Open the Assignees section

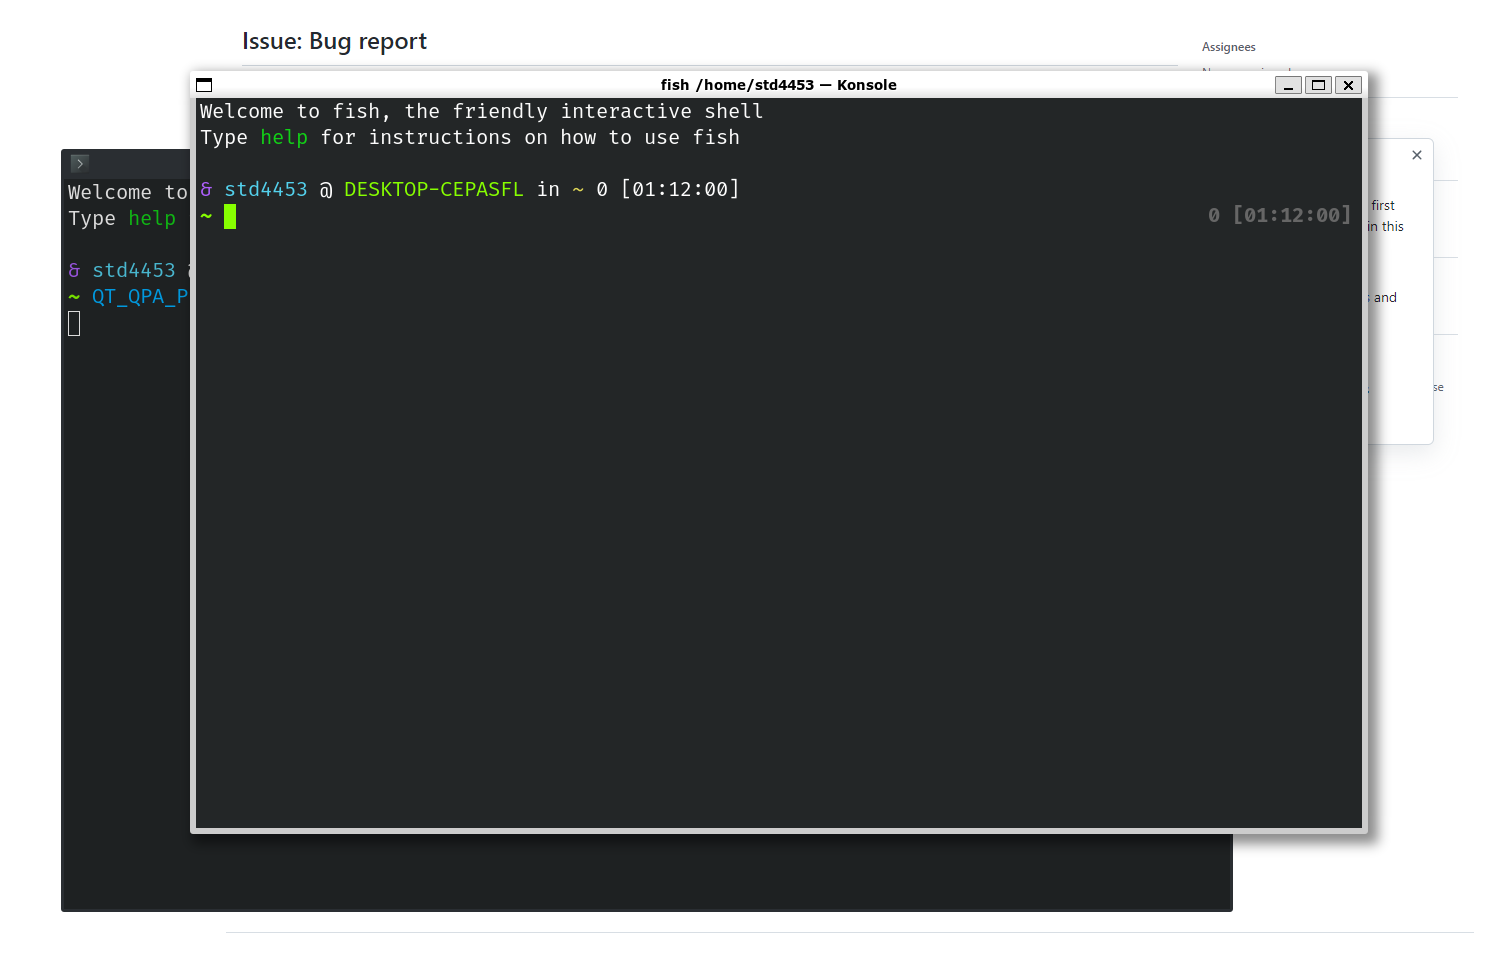pyautogui.click(x=1228, y=47)
